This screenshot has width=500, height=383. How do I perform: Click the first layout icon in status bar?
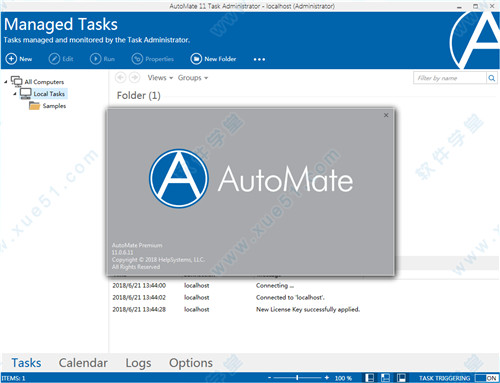369,378
